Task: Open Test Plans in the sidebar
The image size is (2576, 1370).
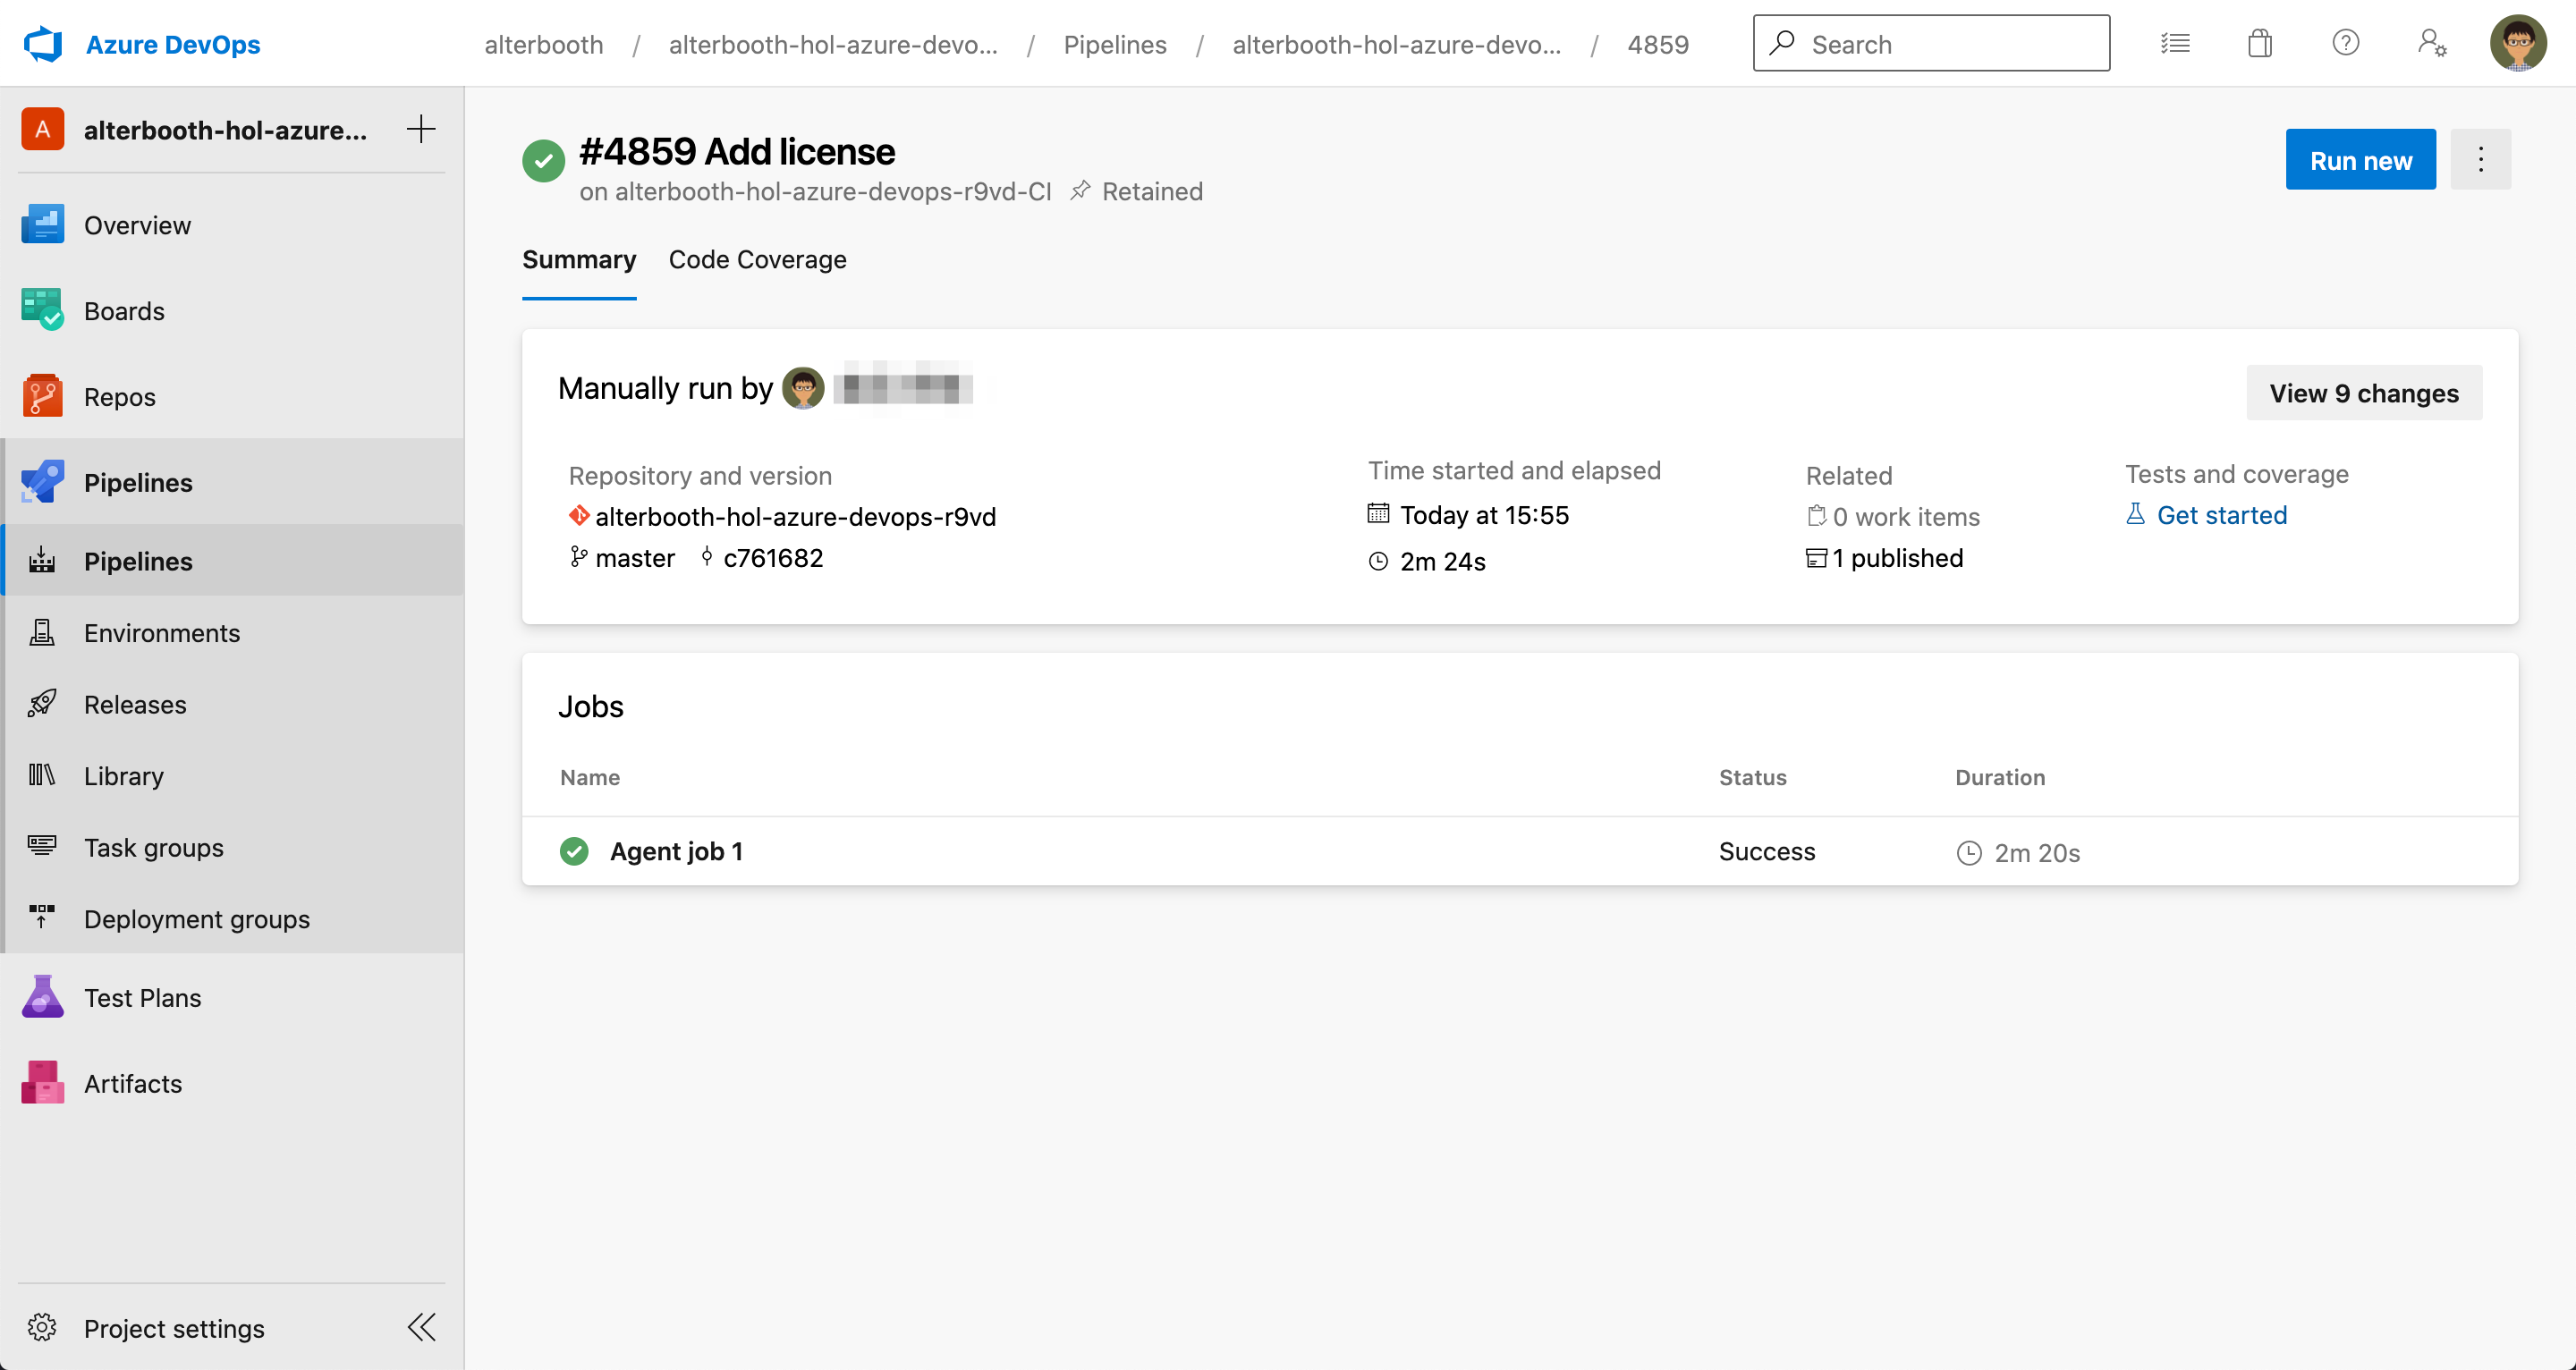Action: pos(142,997)
